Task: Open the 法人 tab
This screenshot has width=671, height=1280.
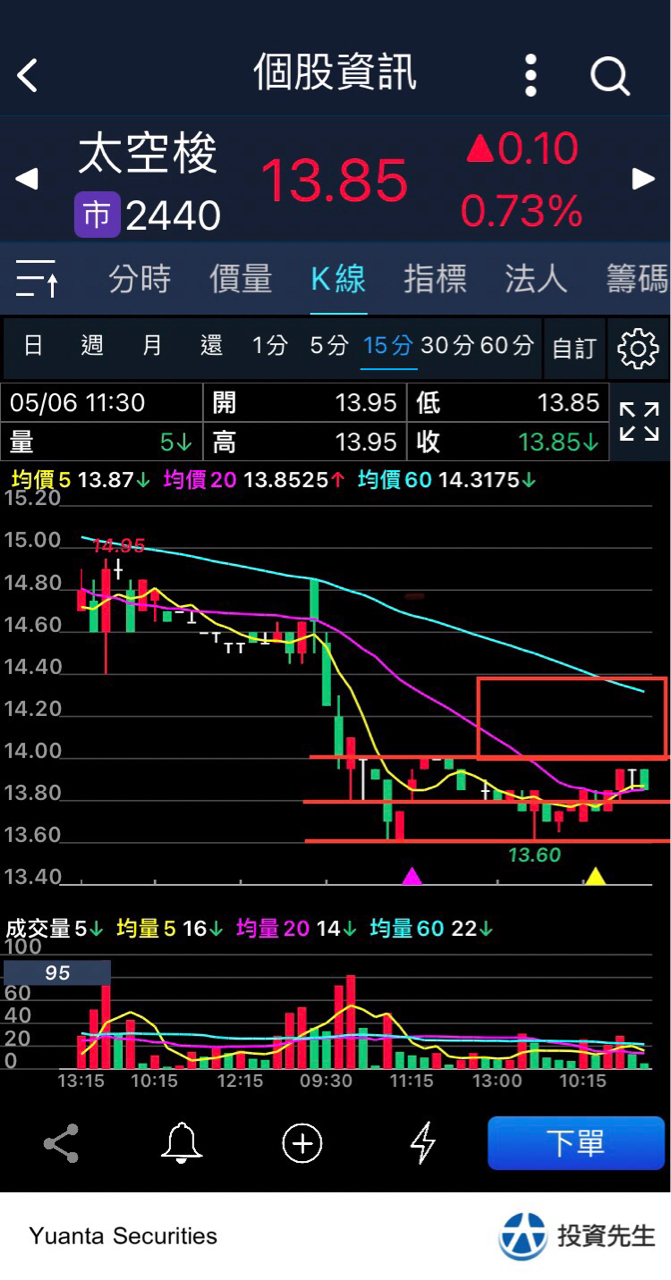Action: coord(536,279)
